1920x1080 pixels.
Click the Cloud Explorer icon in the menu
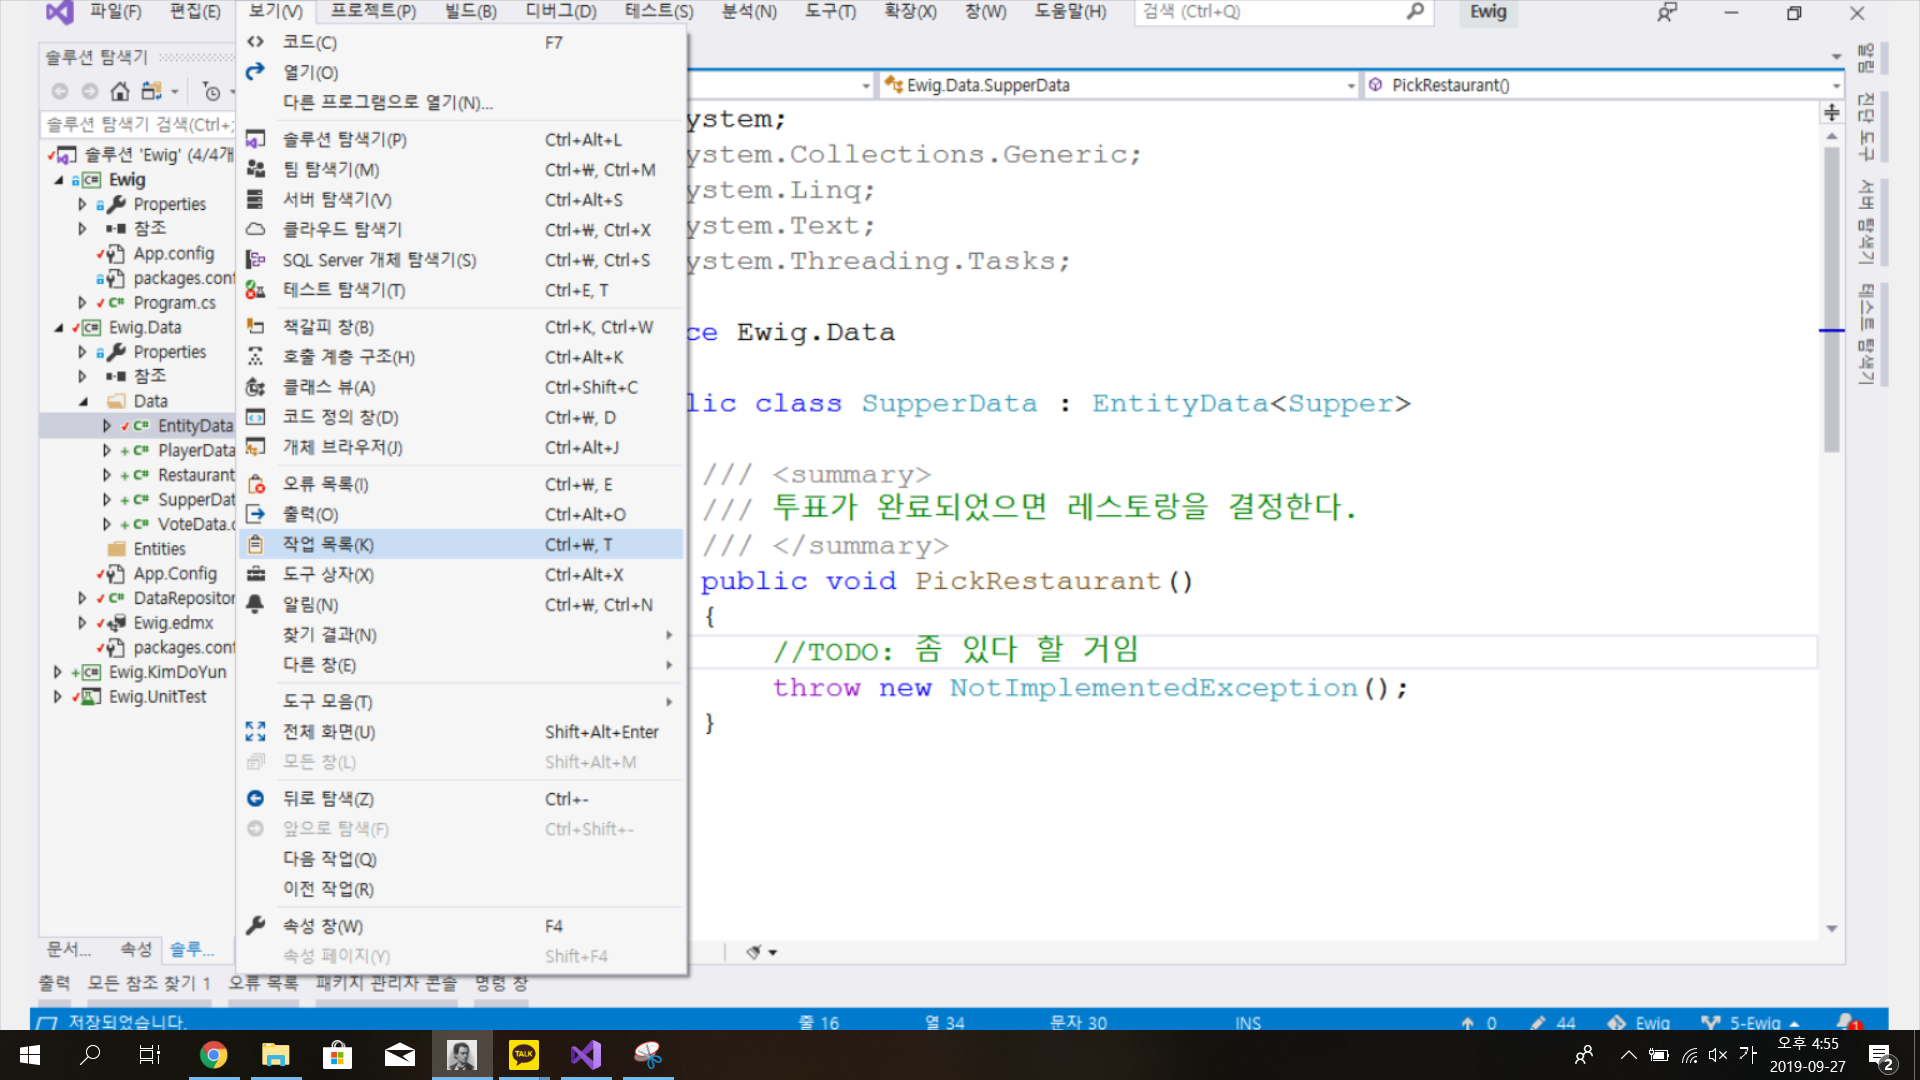tap(256, 229)
